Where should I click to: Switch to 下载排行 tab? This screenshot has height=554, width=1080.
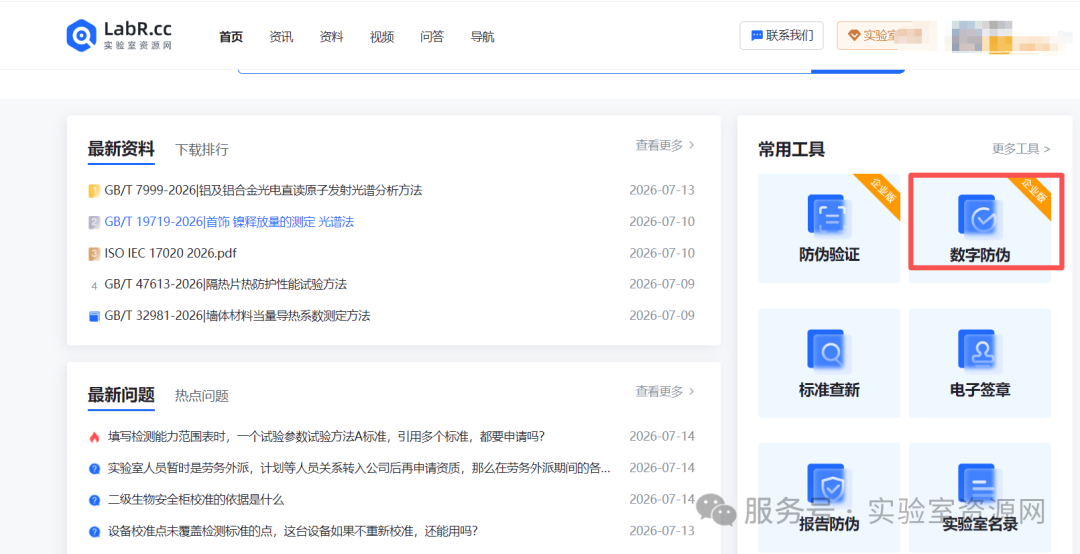click(x=202, y=150)
